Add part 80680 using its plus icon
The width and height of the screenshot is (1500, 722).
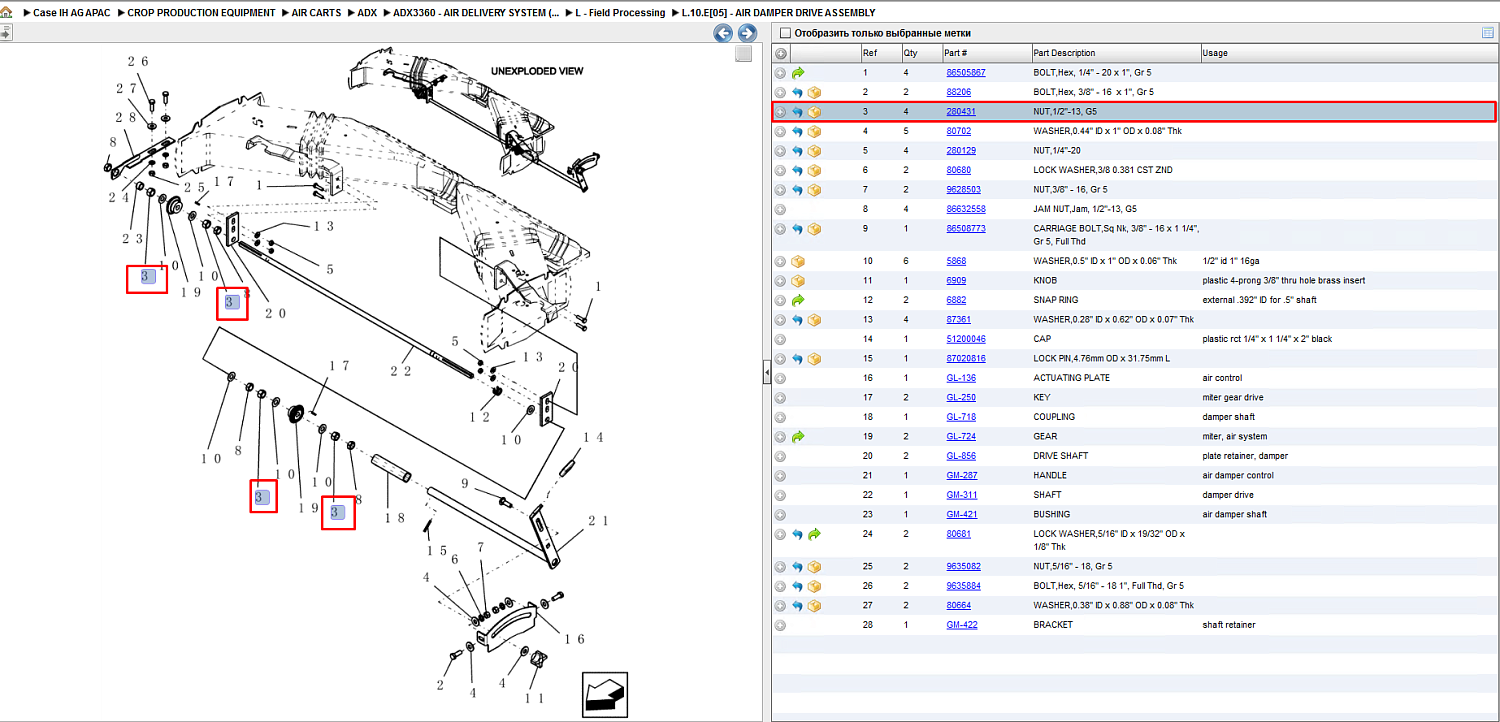click(781, 170)
